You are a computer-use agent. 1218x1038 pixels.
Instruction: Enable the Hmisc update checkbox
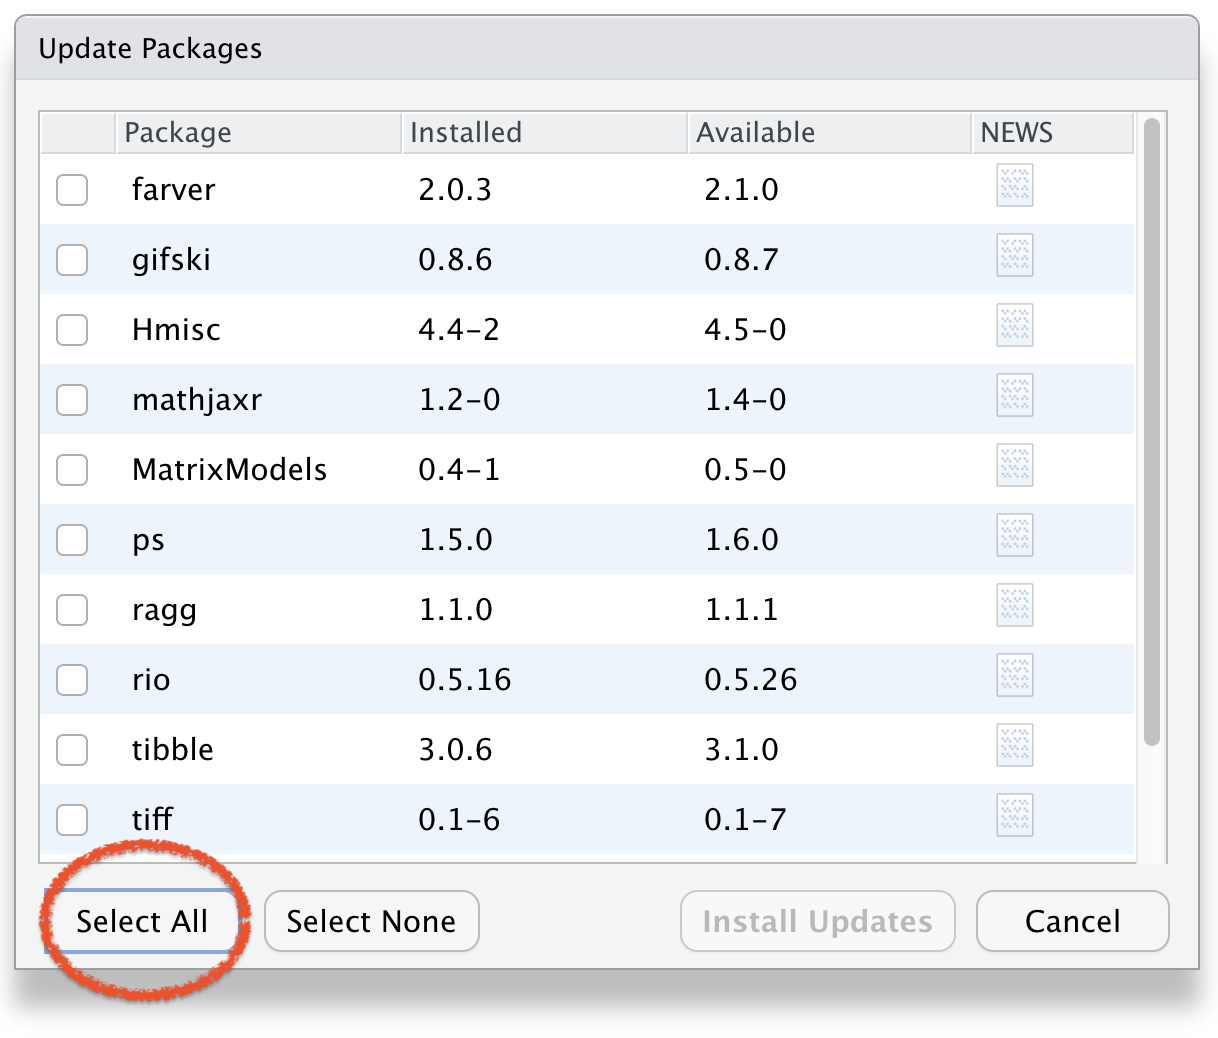coord(72,330)
